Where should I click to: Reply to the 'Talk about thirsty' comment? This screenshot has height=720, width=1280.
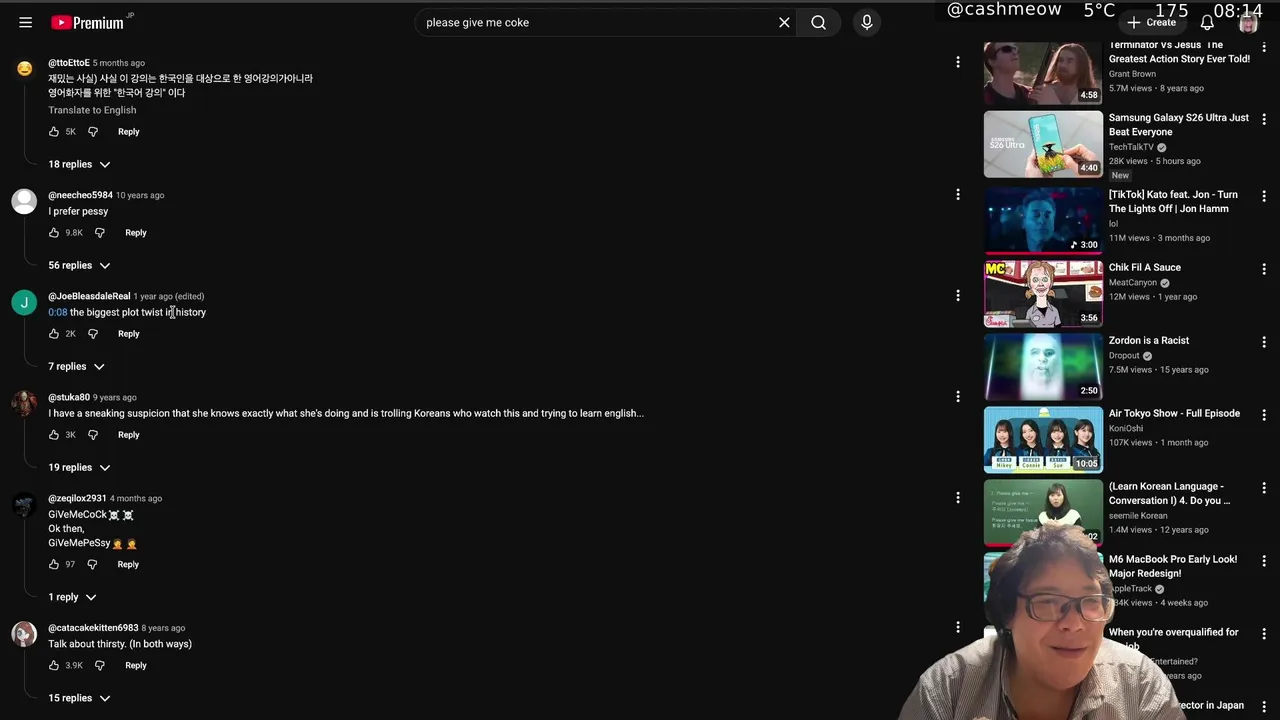[x=136, y=666]
